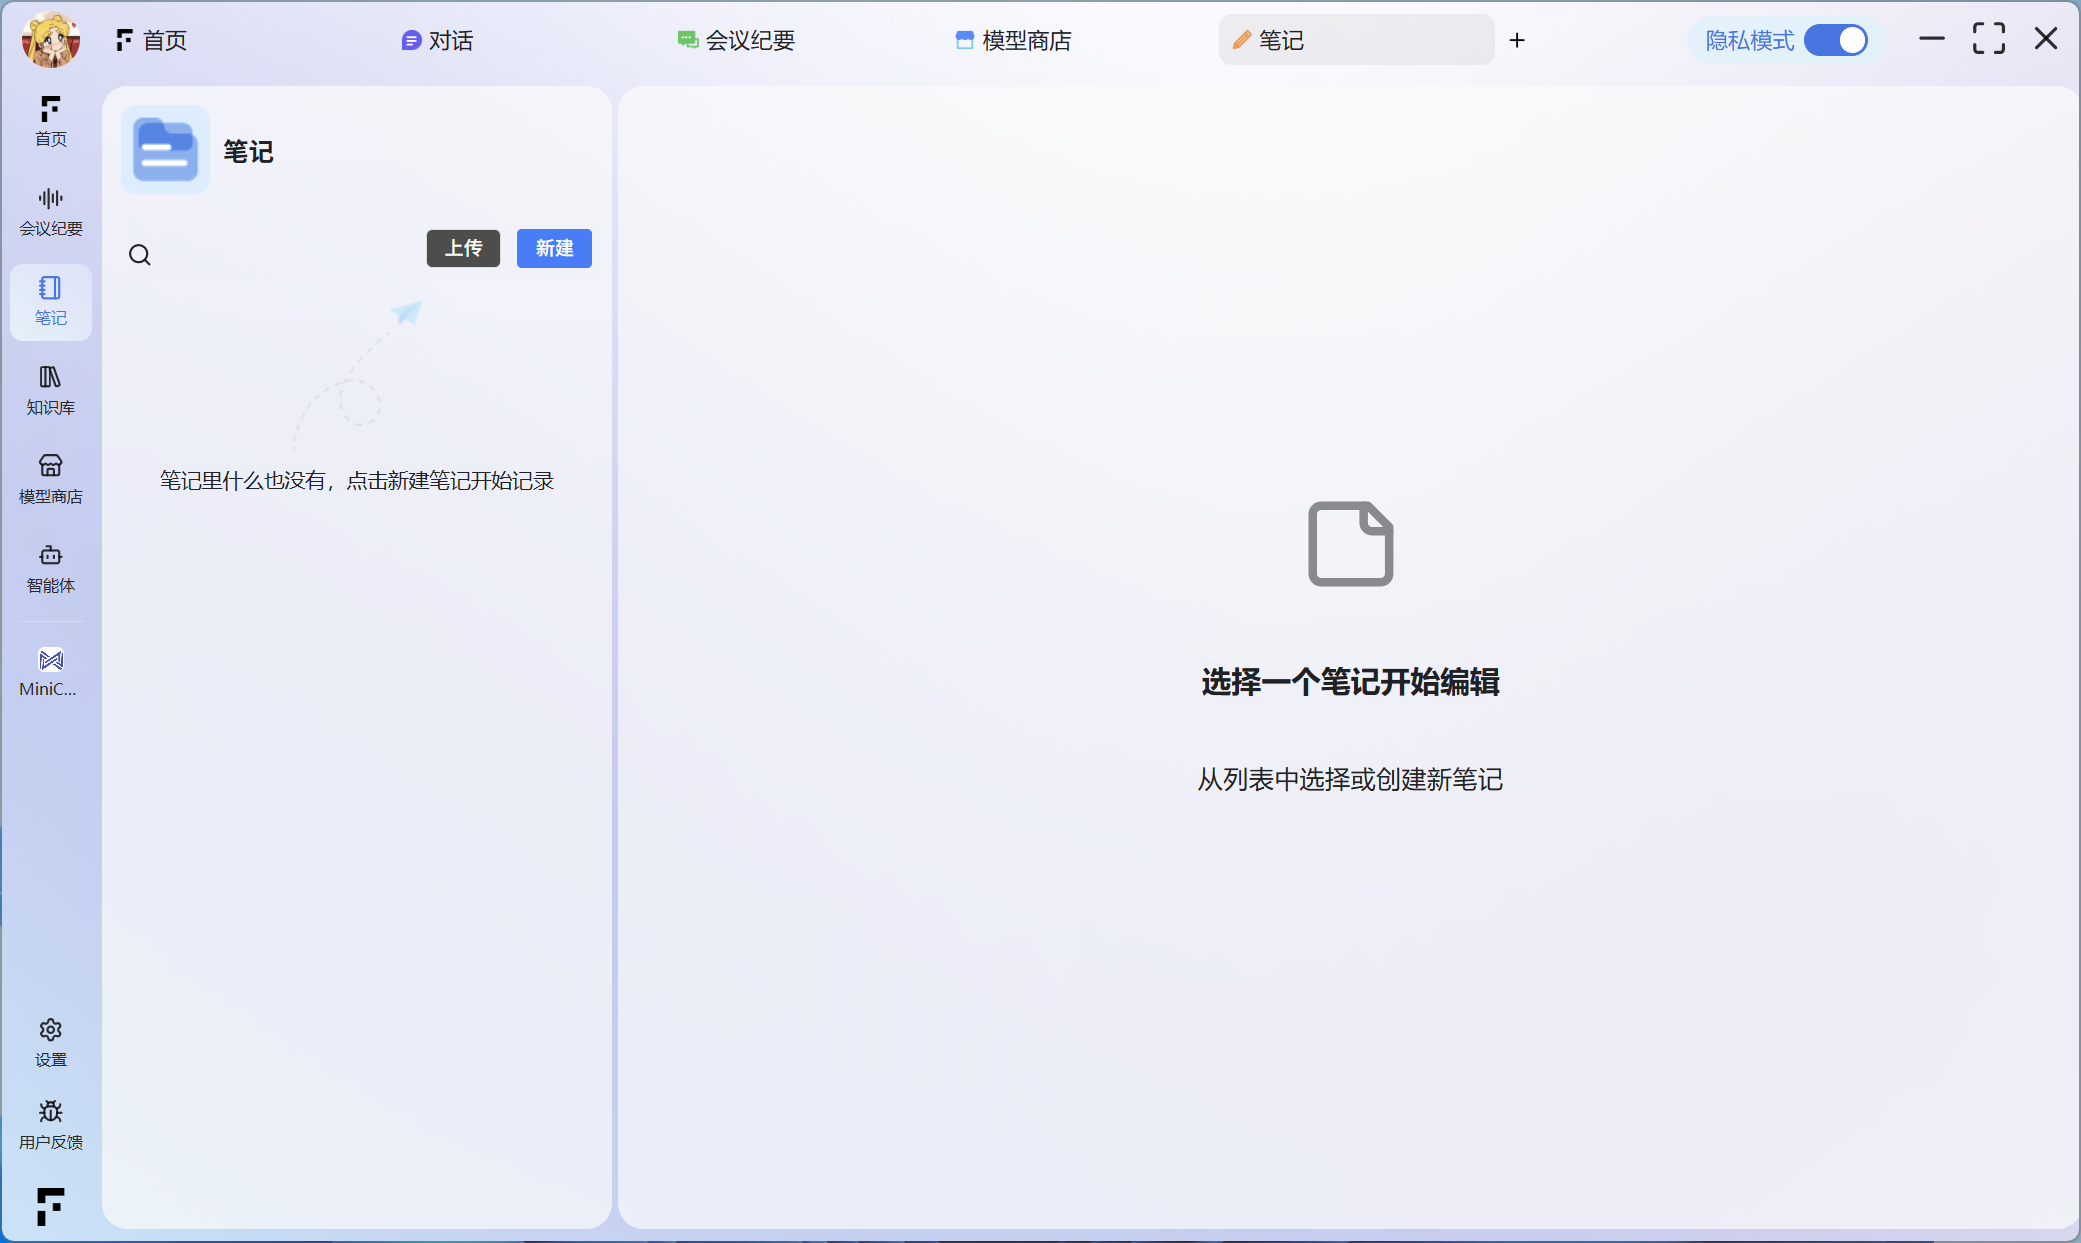Open the MiniC... sidebar app

tap(50, 671)
